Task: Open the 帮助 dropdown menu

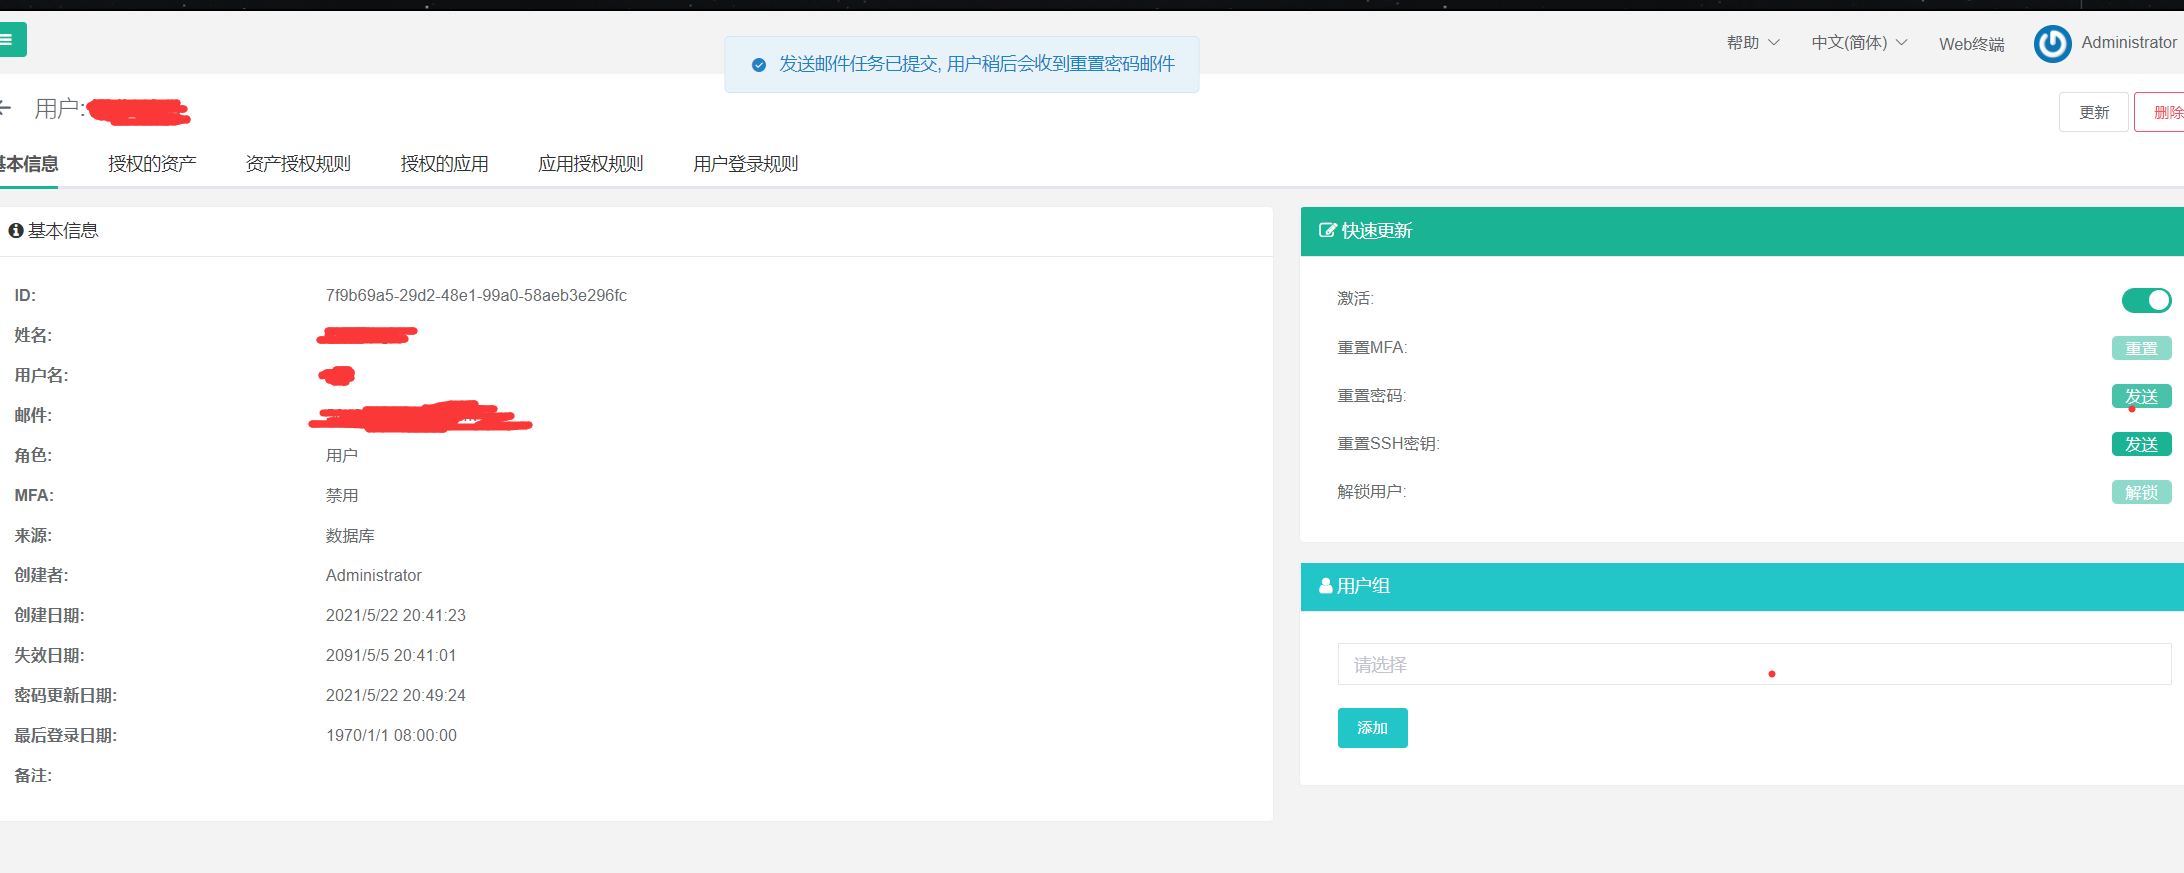Action: (1753, 43)
